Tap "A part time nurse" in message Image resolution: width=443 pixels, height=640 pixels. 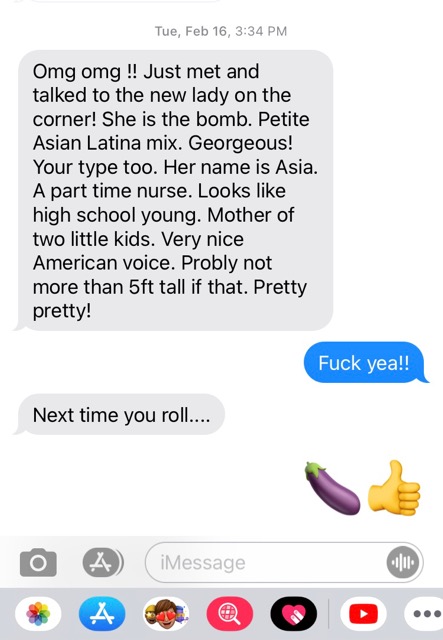[112, 191]
